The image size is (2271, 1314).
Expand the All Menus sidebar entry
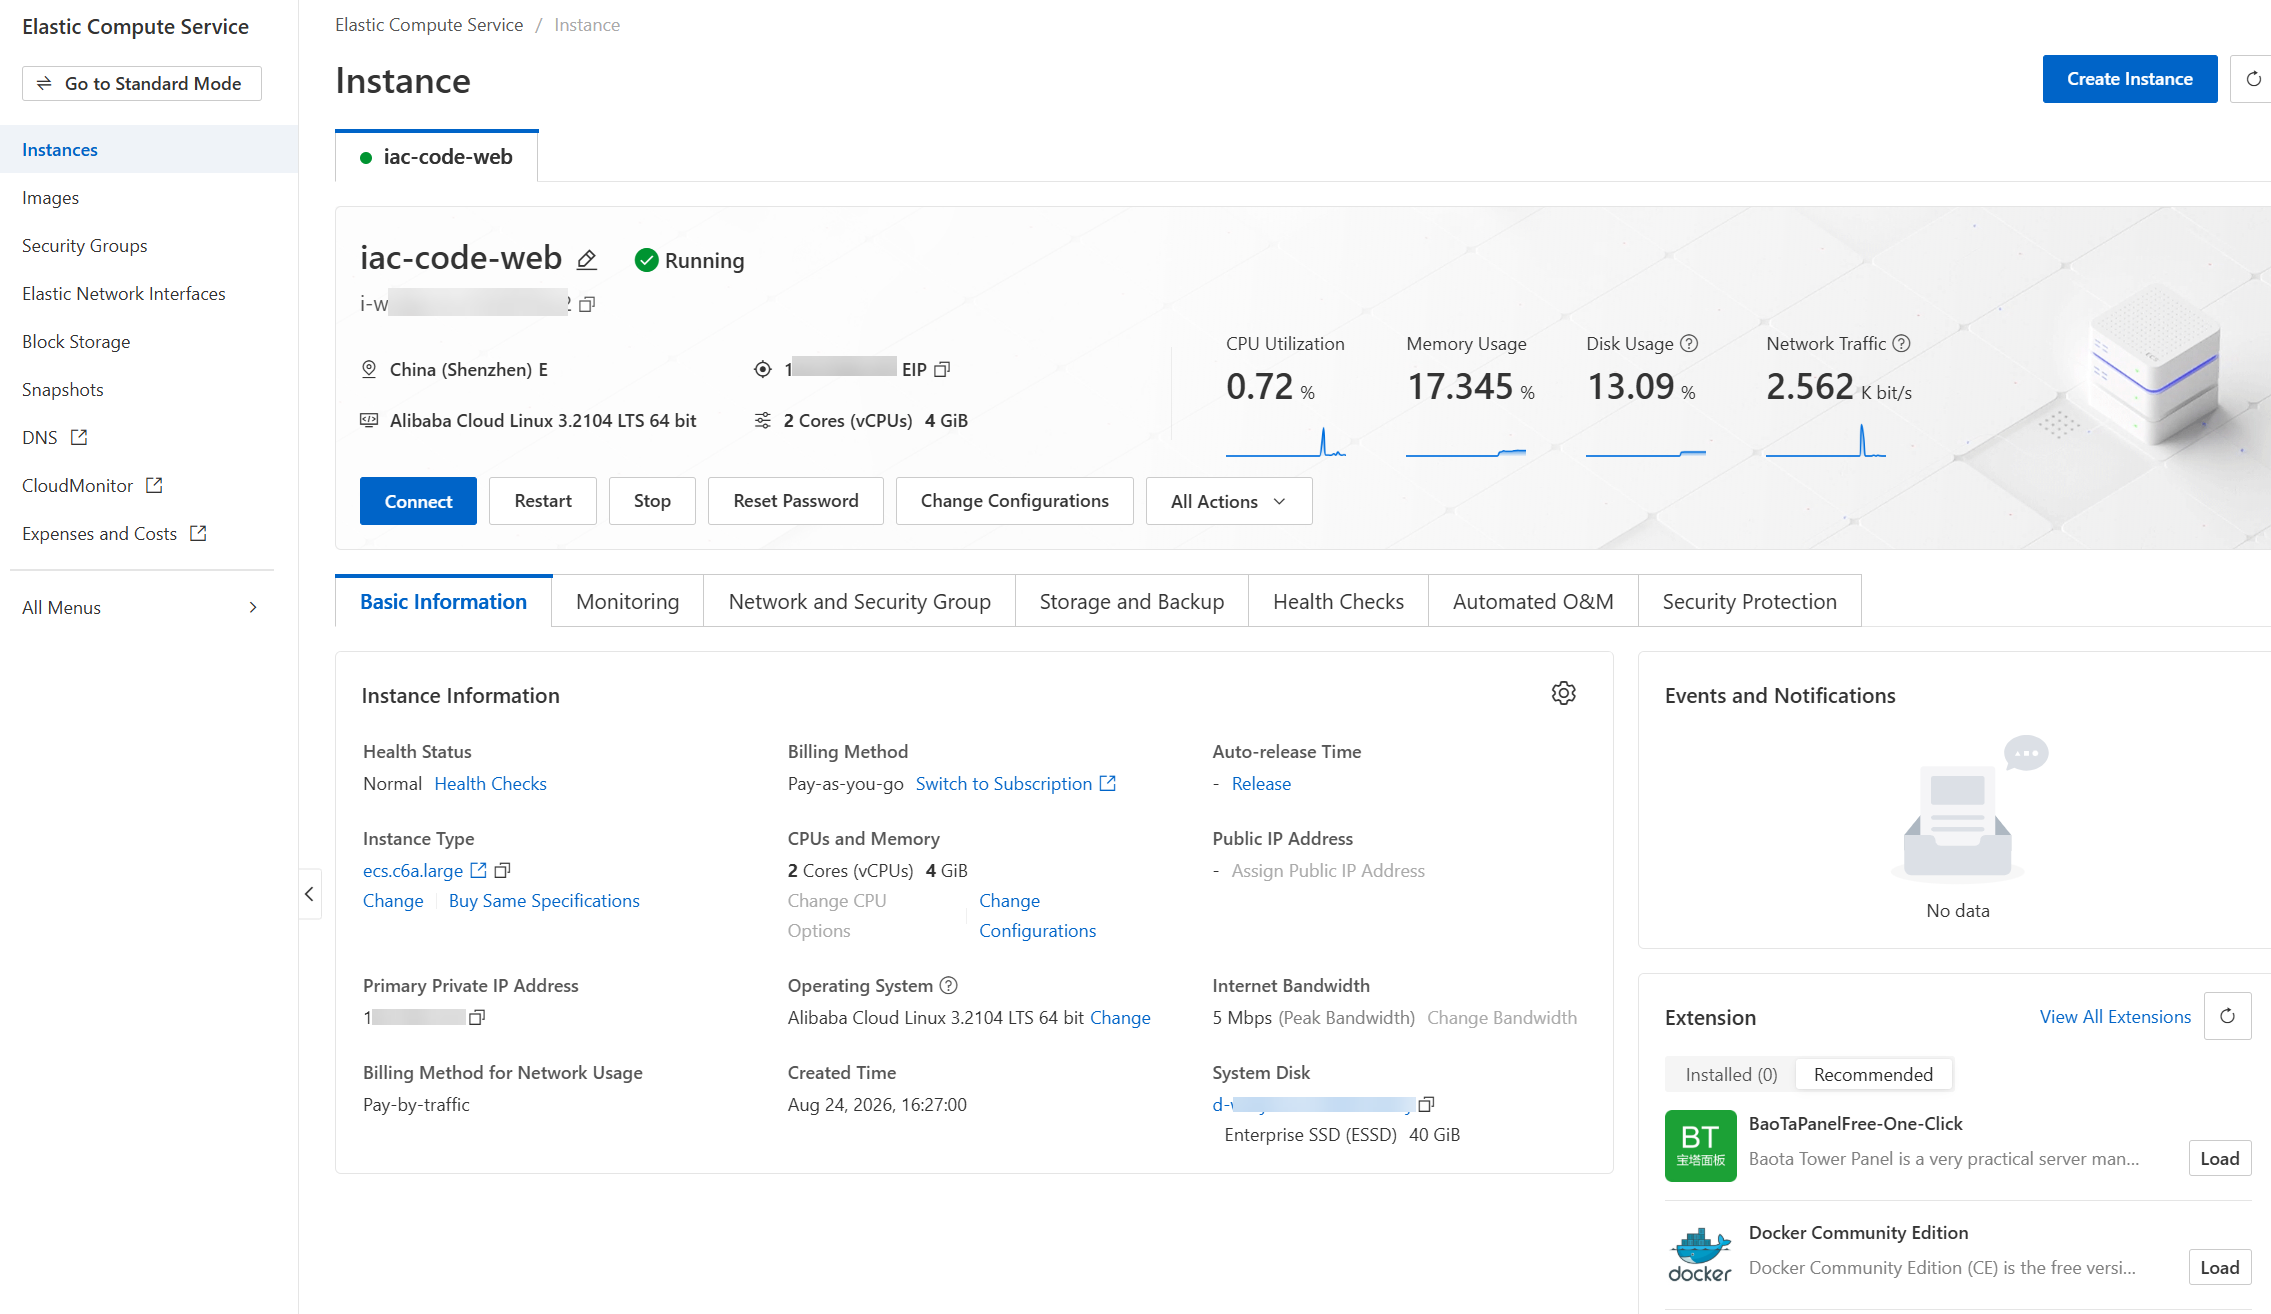(x=142, y=608)
